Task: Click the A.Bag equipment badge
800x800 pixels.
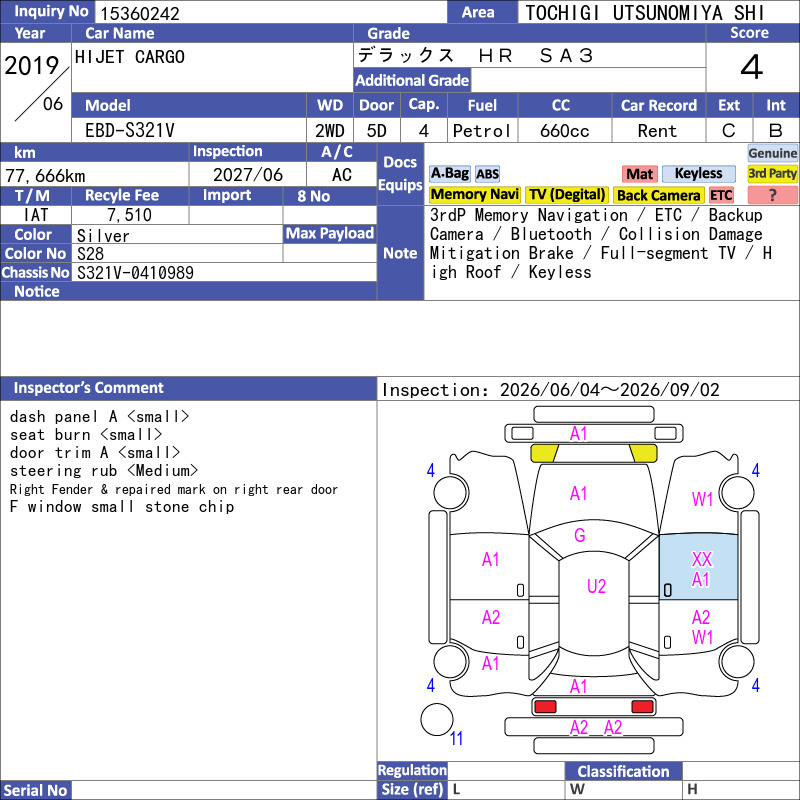Action: (x=449, y=174)
